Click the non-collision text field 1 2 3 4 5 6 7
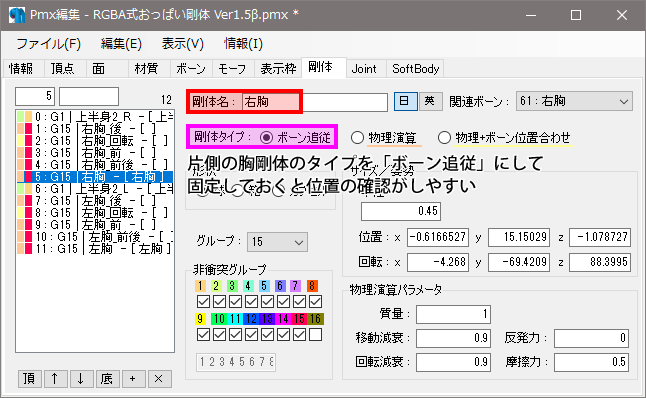 pyautogui.click(x=236, y=362)
